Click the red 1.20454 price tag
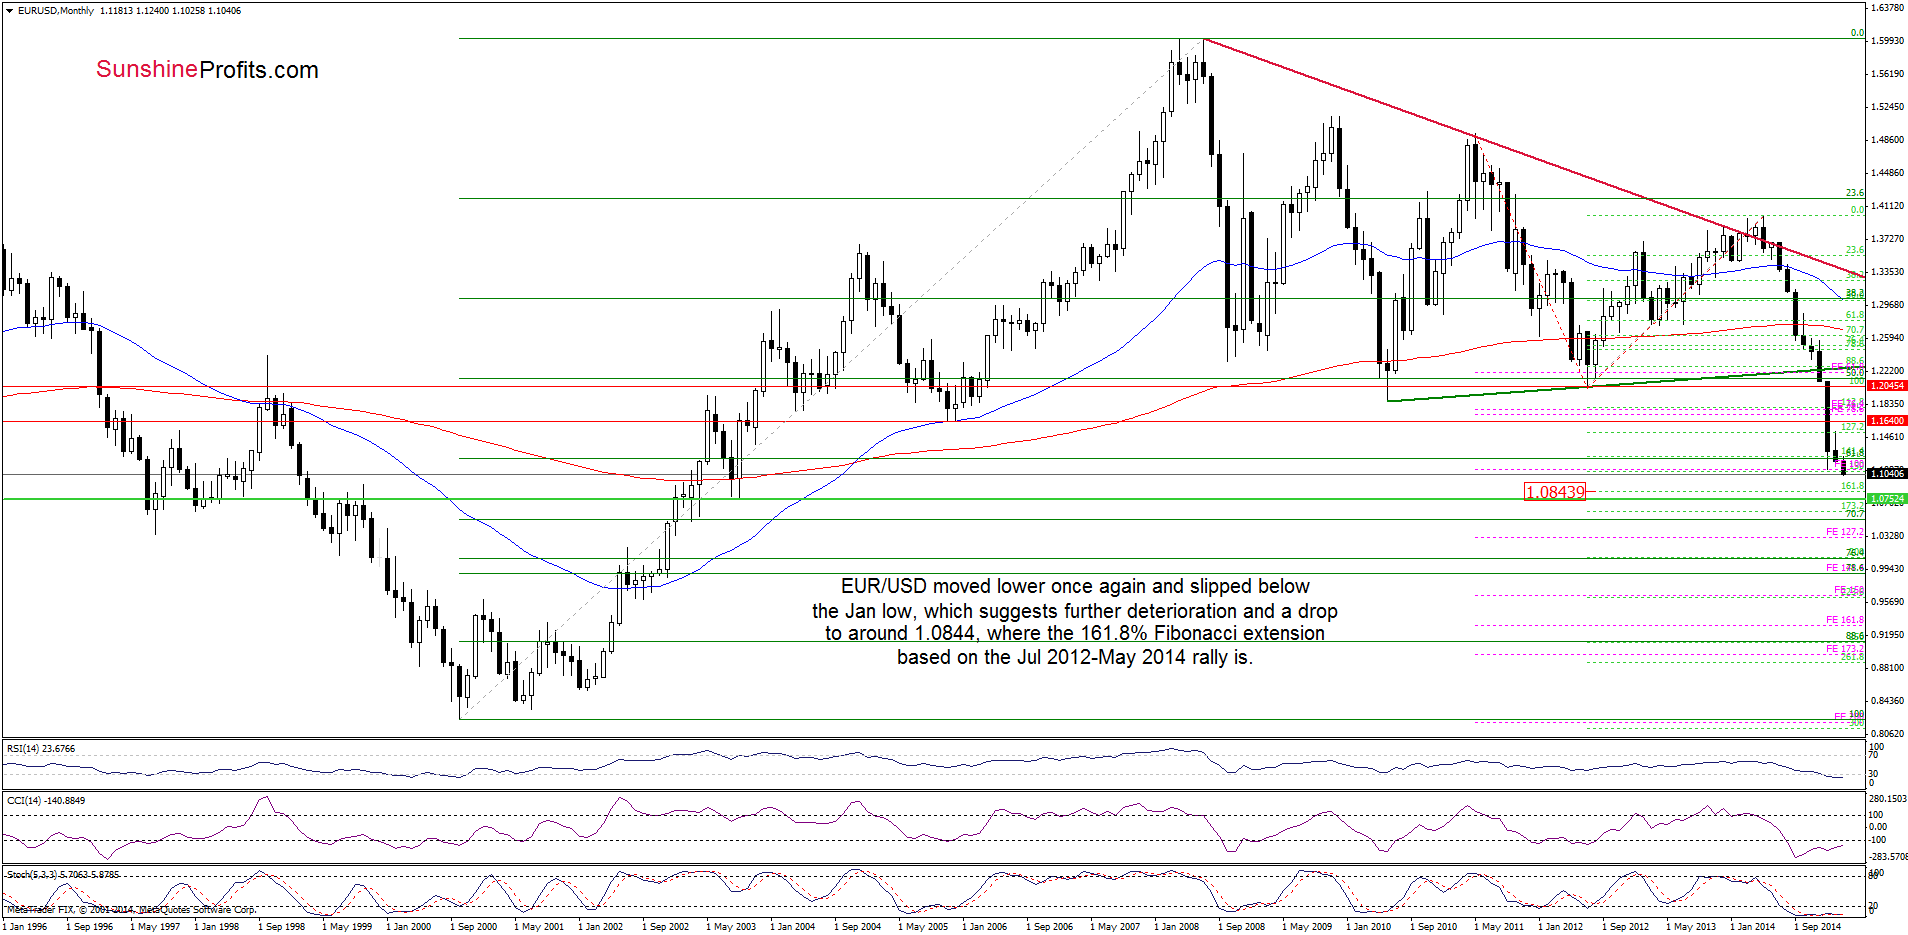 [x=1887, y=386]
